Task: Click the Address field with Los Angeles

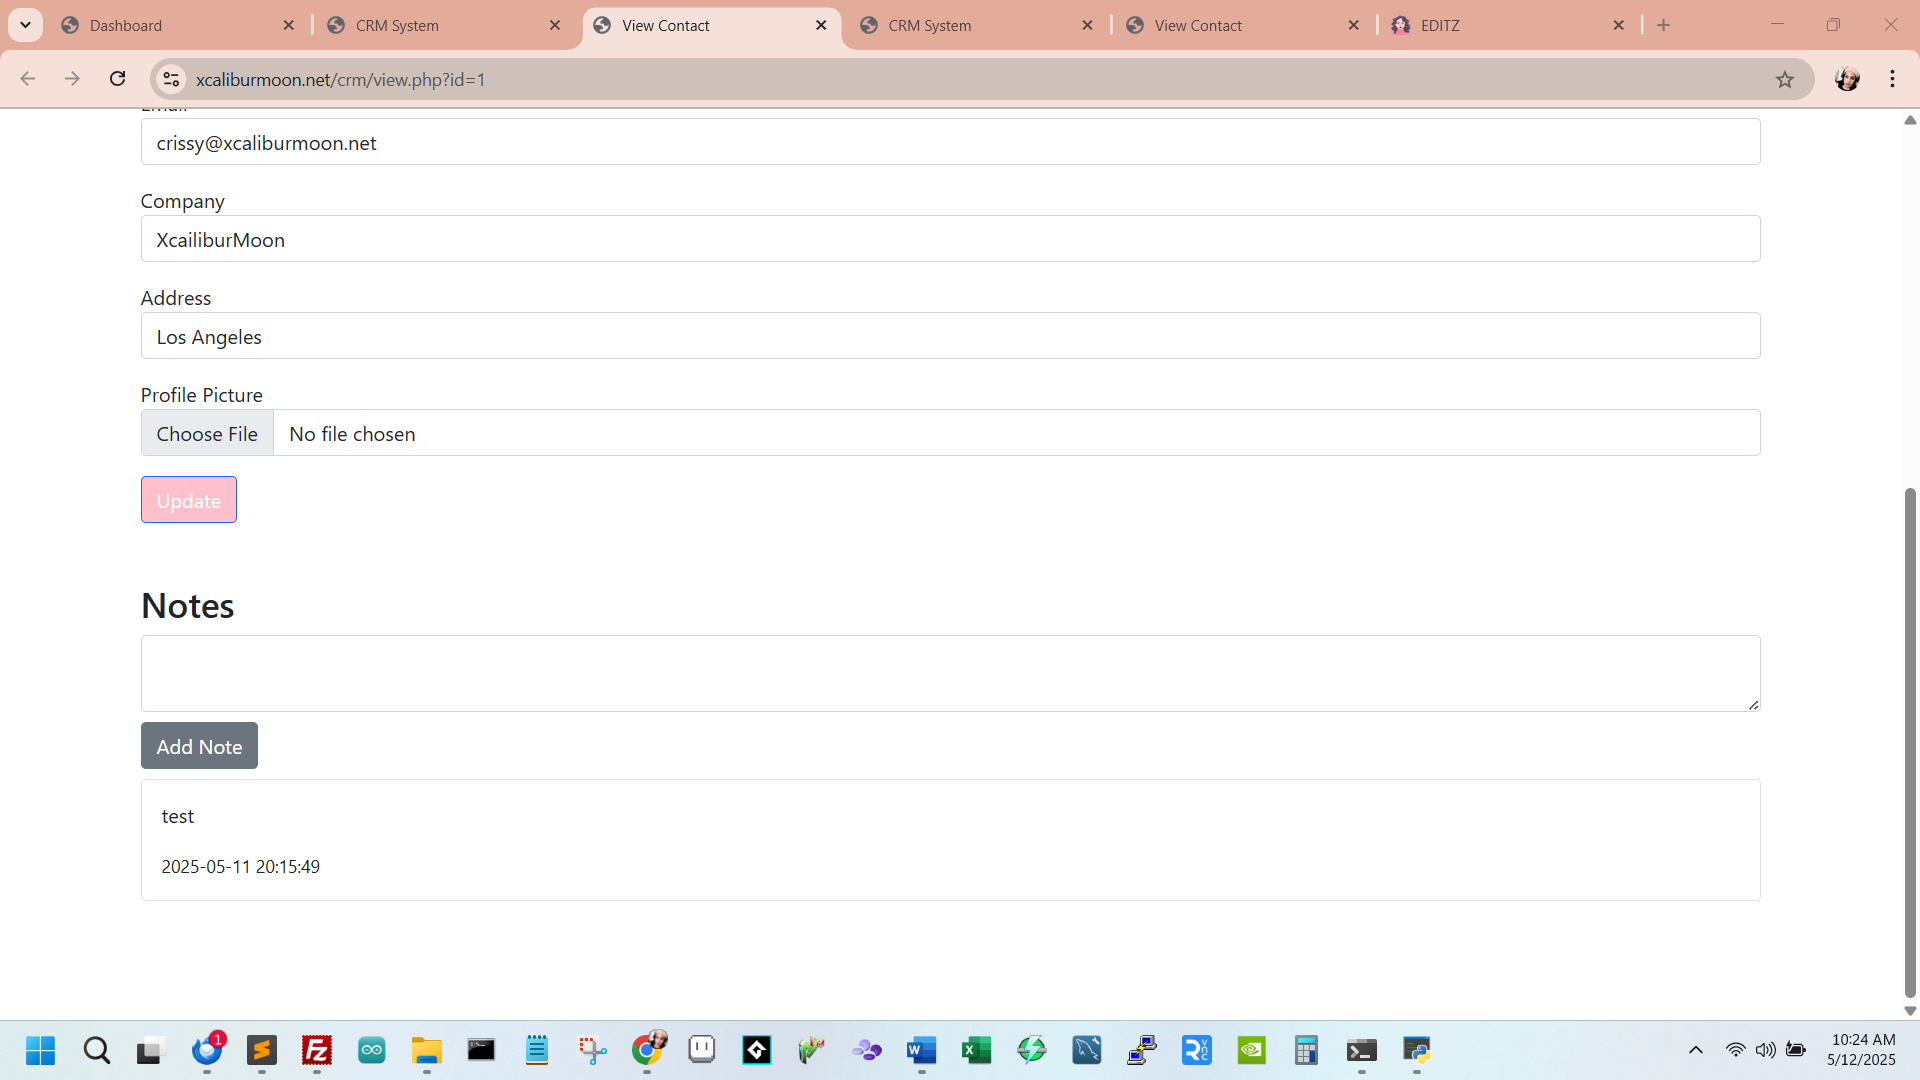Action: (950, 336)
